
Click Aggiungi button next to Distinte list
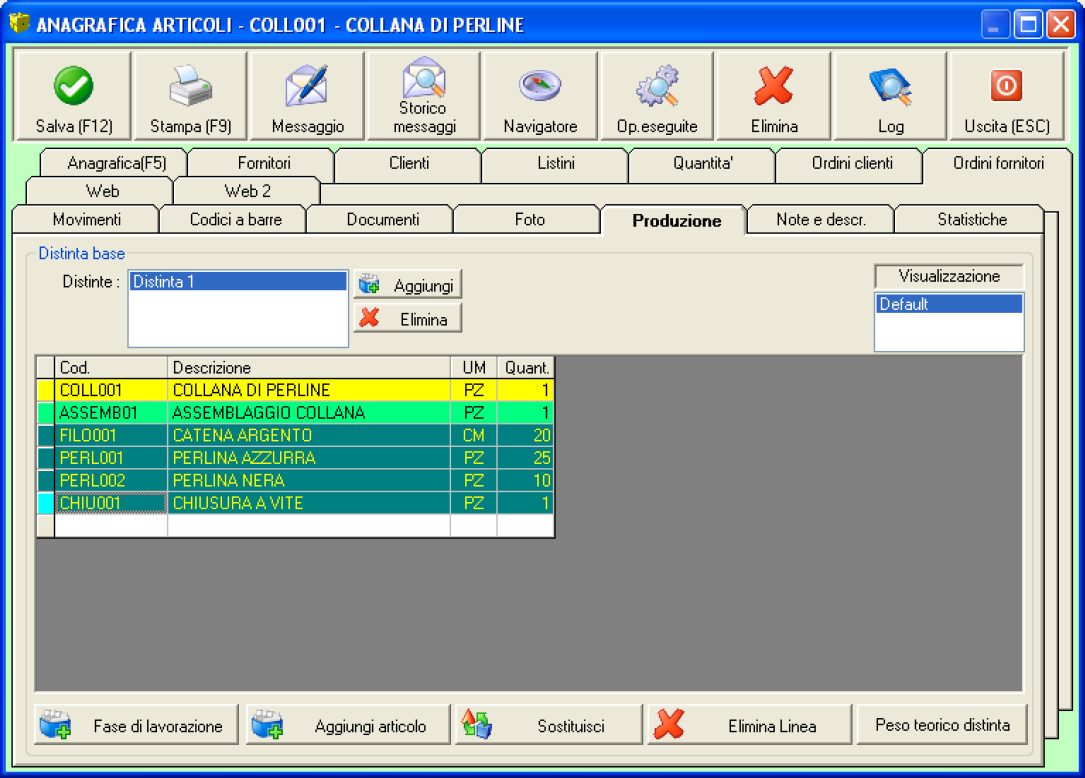[x=408, y=285]
